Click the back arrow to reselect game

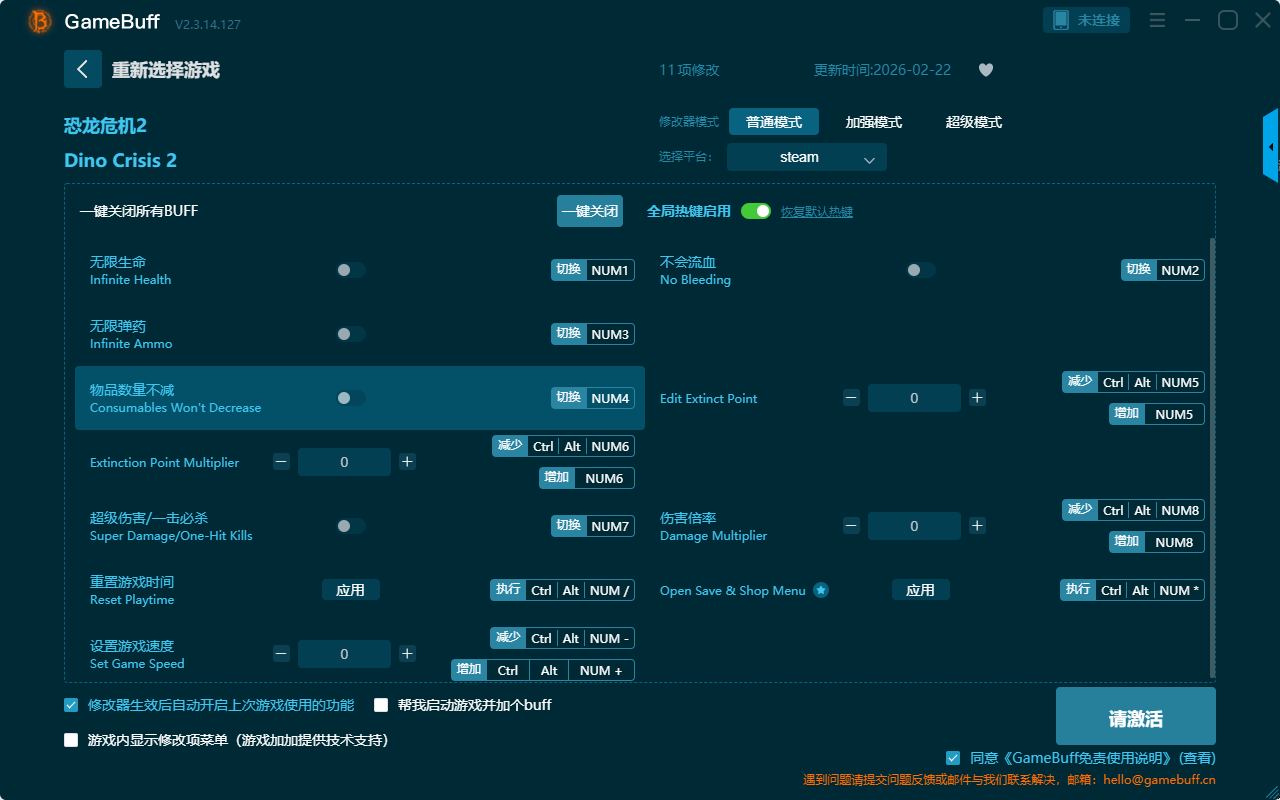[x=83, y=69]
